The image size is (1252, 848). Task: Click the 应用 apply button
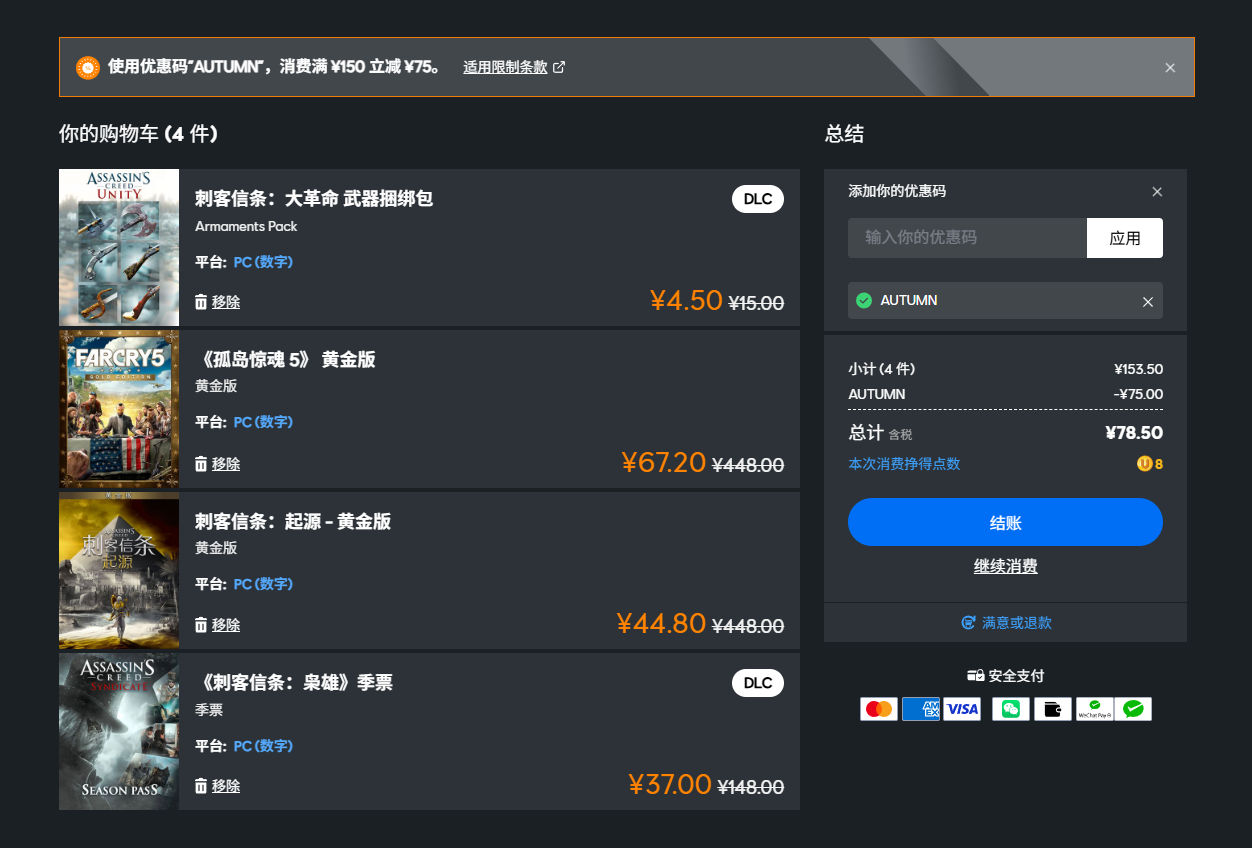tap(1125, 238)
